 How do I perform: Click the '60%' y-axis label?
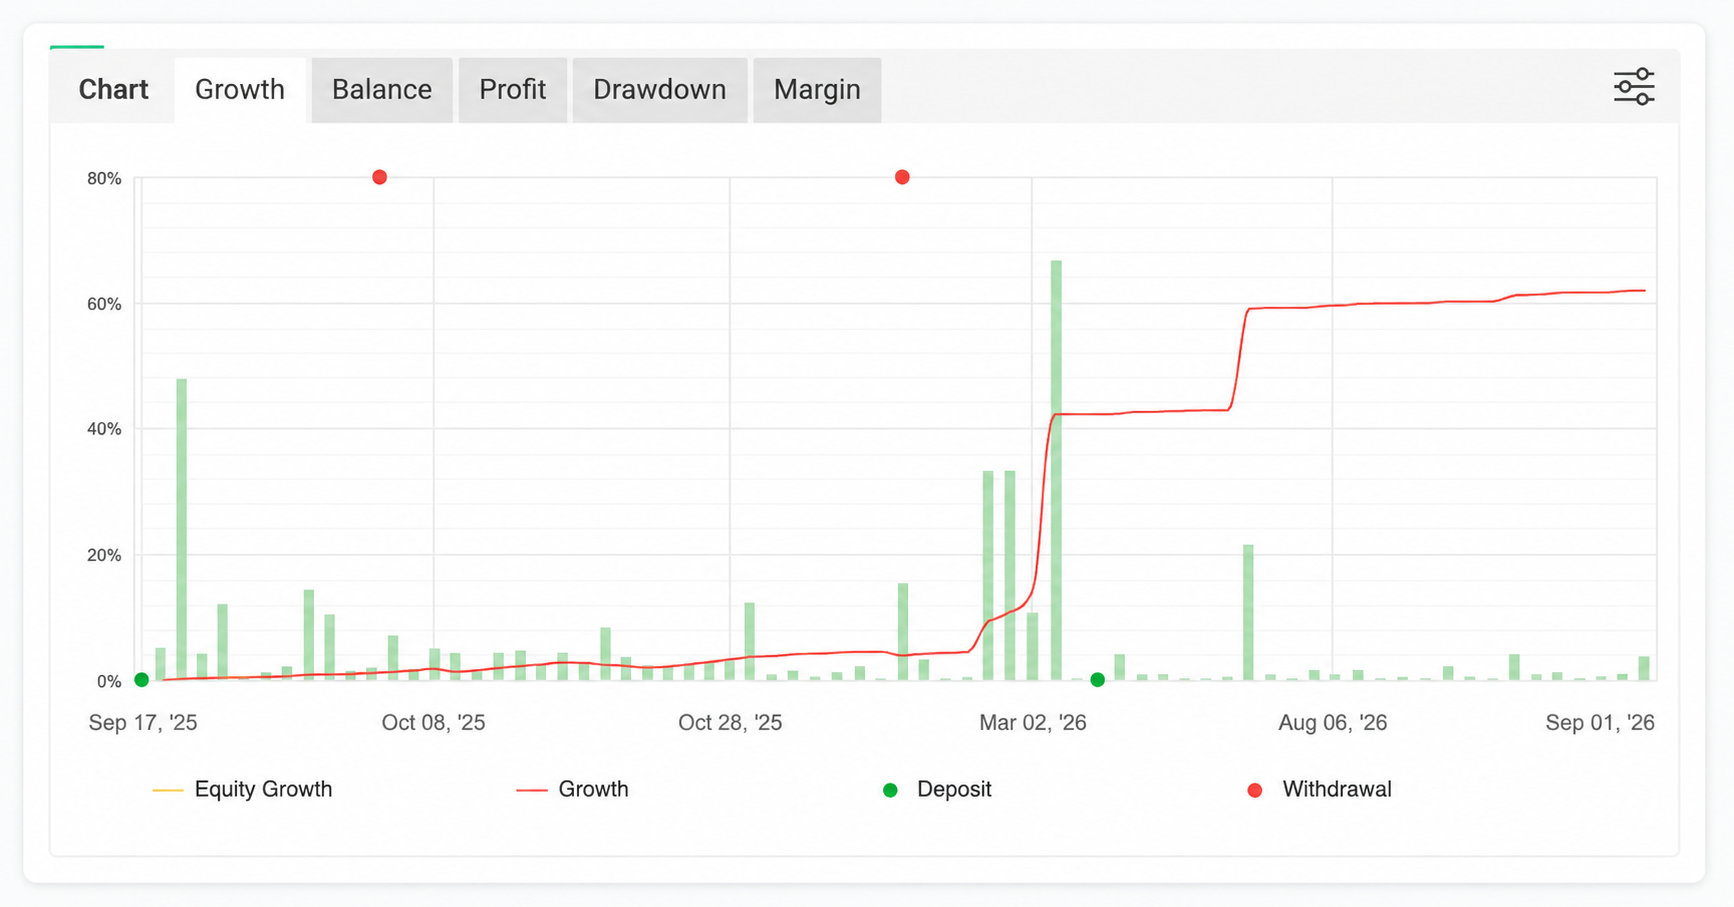coord(104,304)
